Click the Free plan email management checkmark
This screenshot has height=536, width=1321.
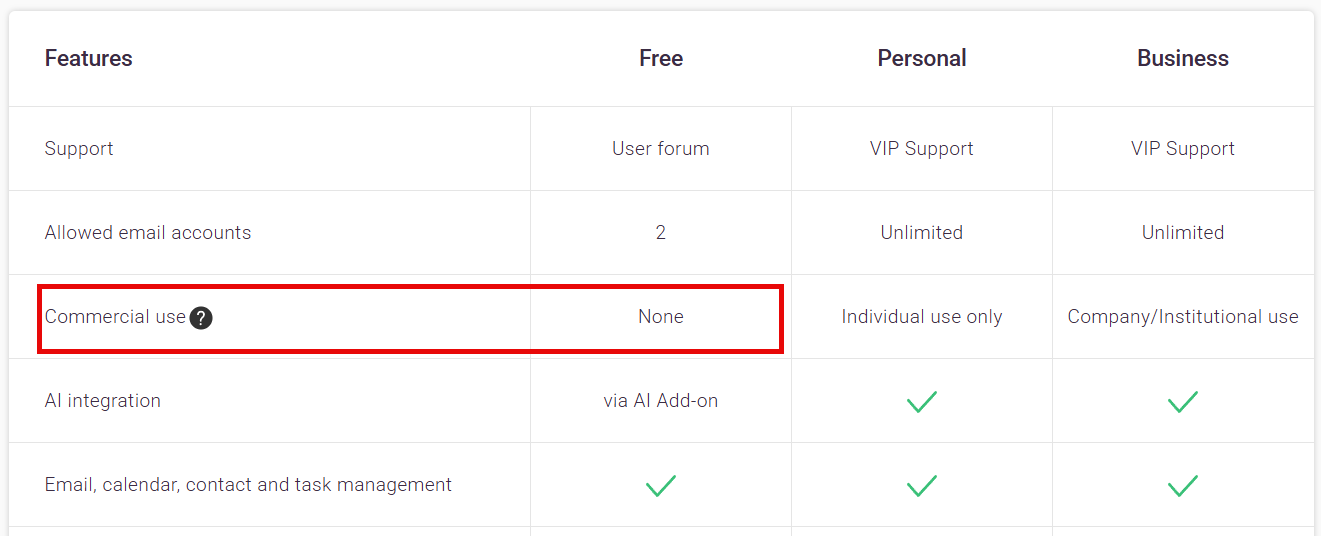[660, 486]
